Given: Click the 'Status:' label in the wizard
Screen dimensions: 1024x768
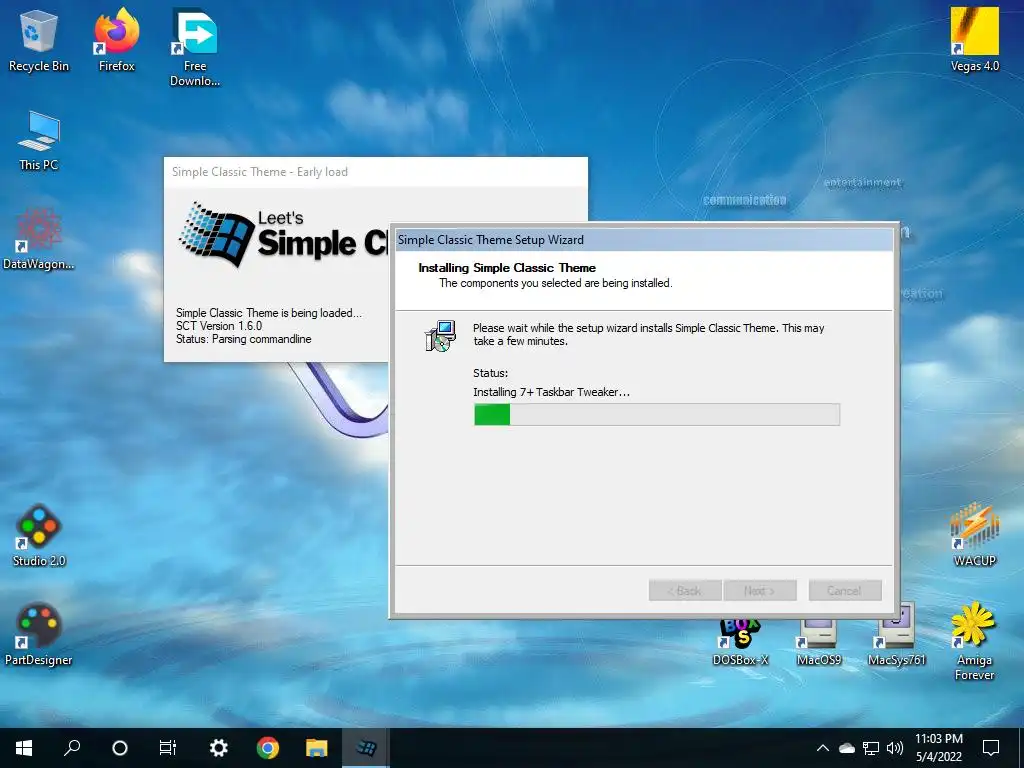Looking at the screenshot, I should (x=490, y=373).
